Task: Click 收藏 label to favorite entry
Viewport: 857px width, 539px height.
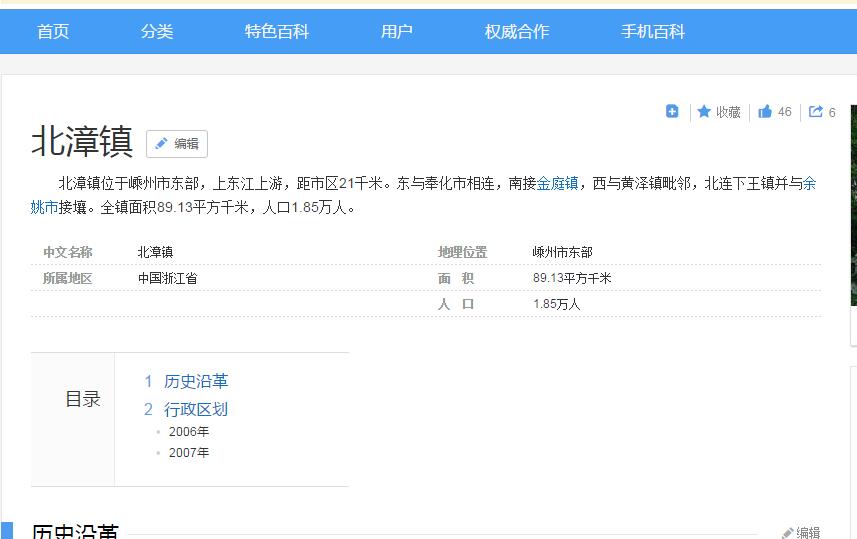Action: pos(728,112)
